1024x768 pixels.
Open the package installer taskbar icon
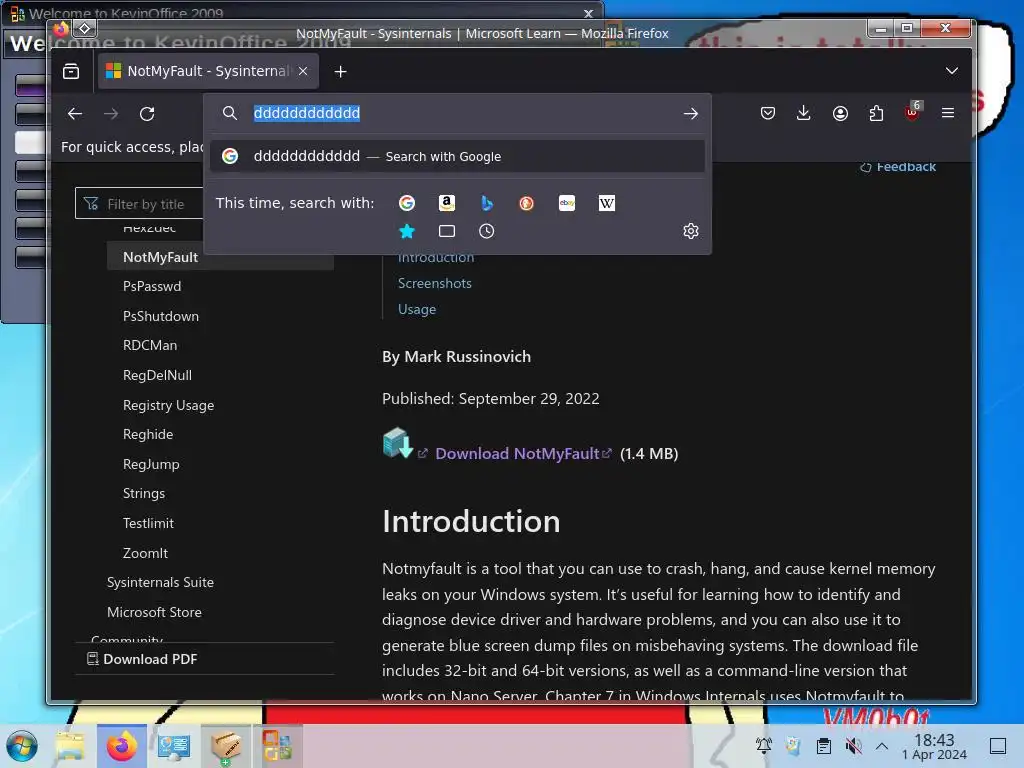[x=226, y=746]
